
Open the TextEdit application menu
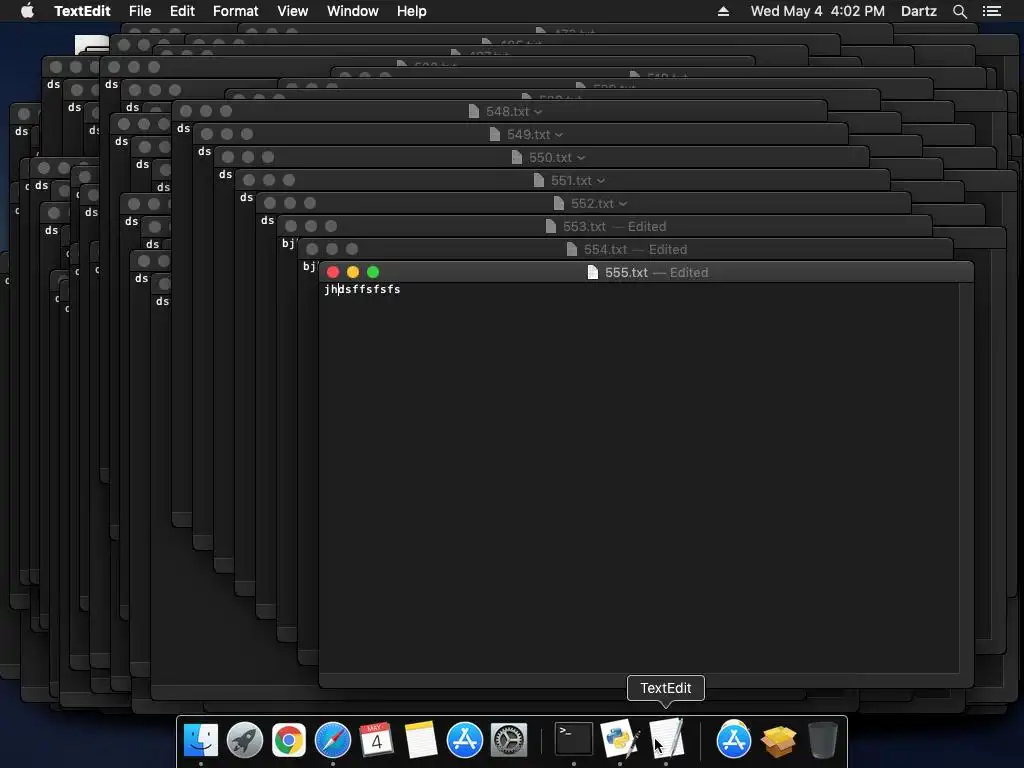pos(82,11)
